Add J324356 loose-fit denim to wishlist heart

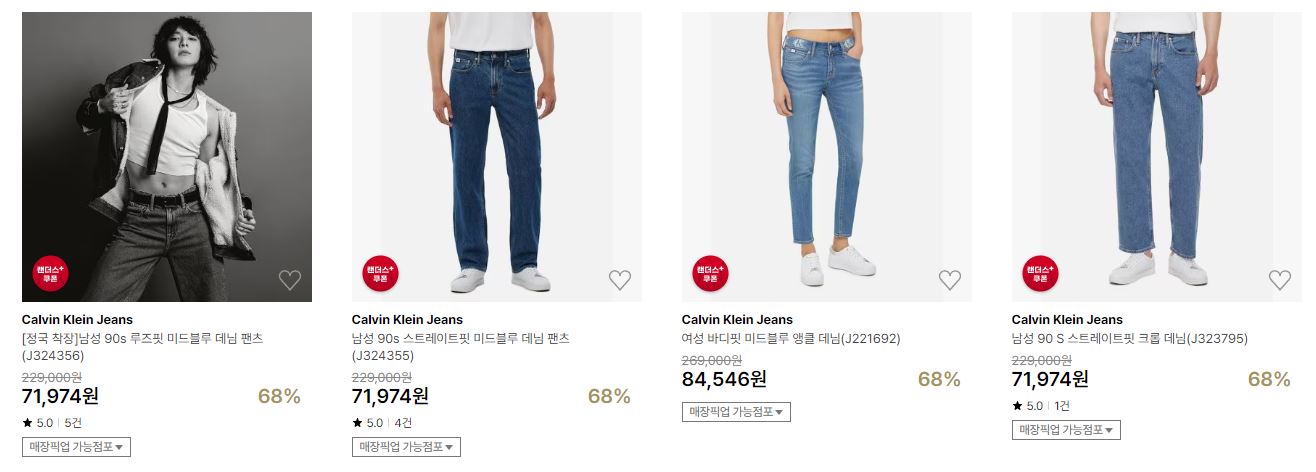(290, 280)
